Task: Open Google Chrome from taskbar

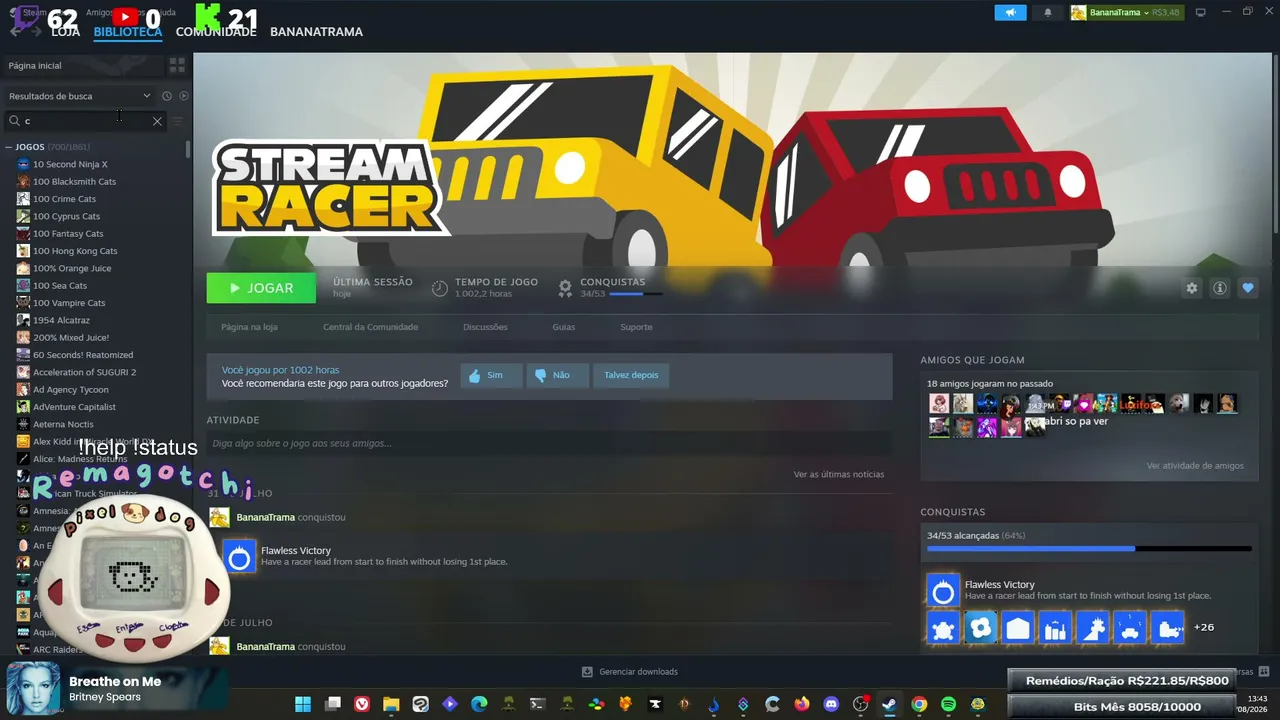Action: (x=919, y=704)
